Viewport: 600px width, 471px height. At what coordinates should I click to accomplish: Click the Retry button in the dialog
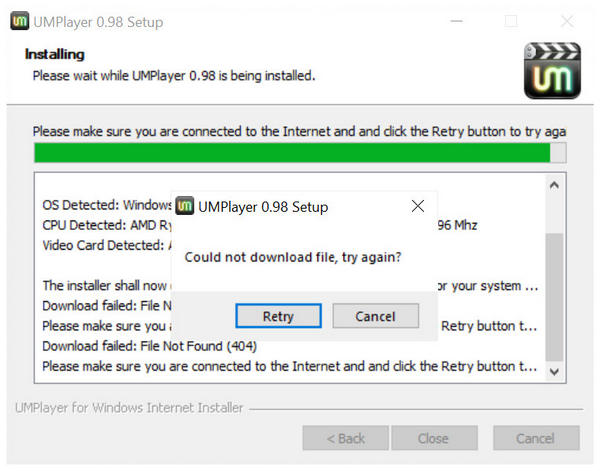pos(278,316)
